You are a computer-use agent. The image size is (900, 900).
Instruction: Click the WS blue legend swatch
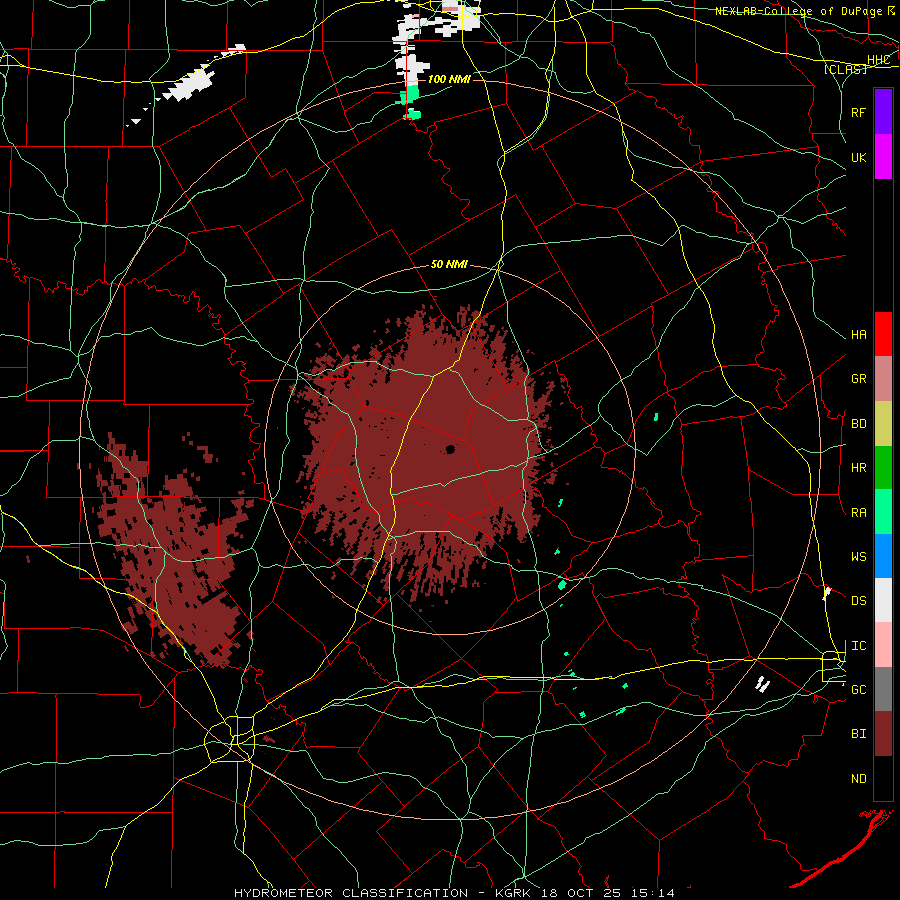[883, 556]
